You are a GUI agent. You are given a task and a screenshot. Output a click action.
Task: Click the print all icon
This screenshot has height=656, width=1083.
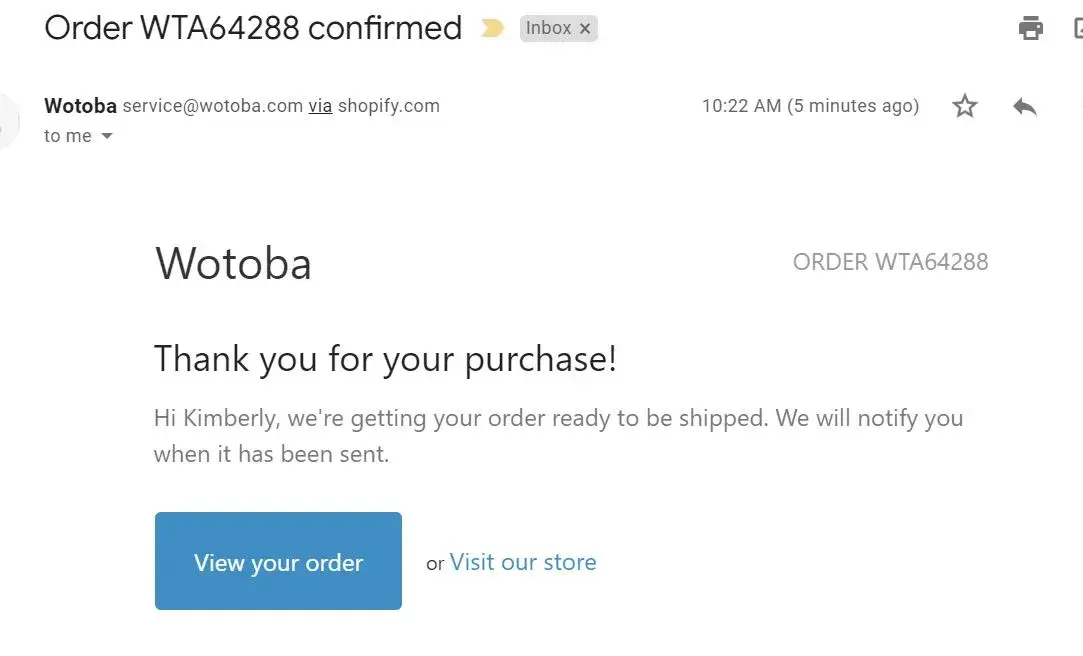tap(1031, 28)
